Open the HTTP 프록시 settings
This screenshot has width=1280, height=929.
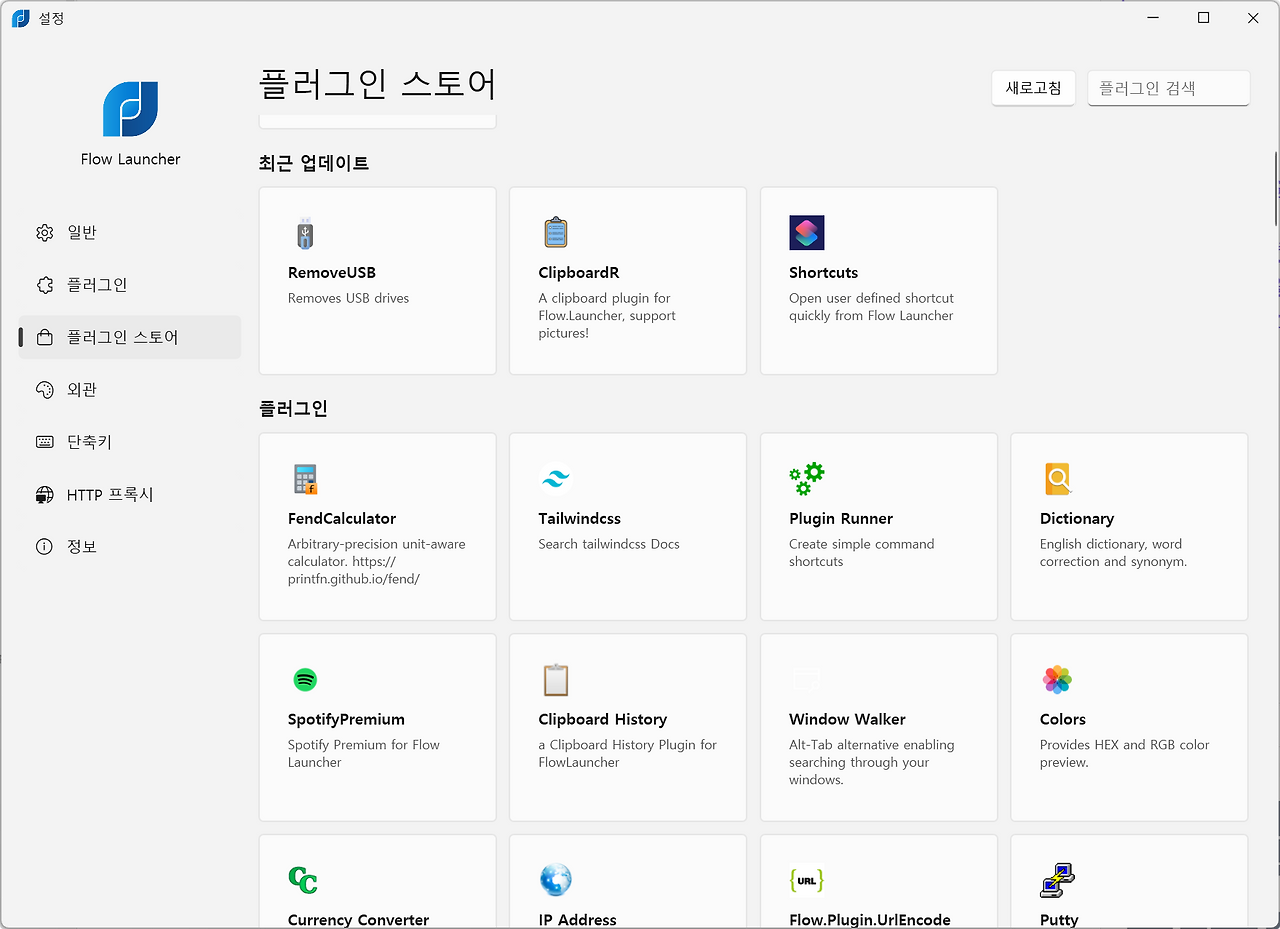(130, 495)
